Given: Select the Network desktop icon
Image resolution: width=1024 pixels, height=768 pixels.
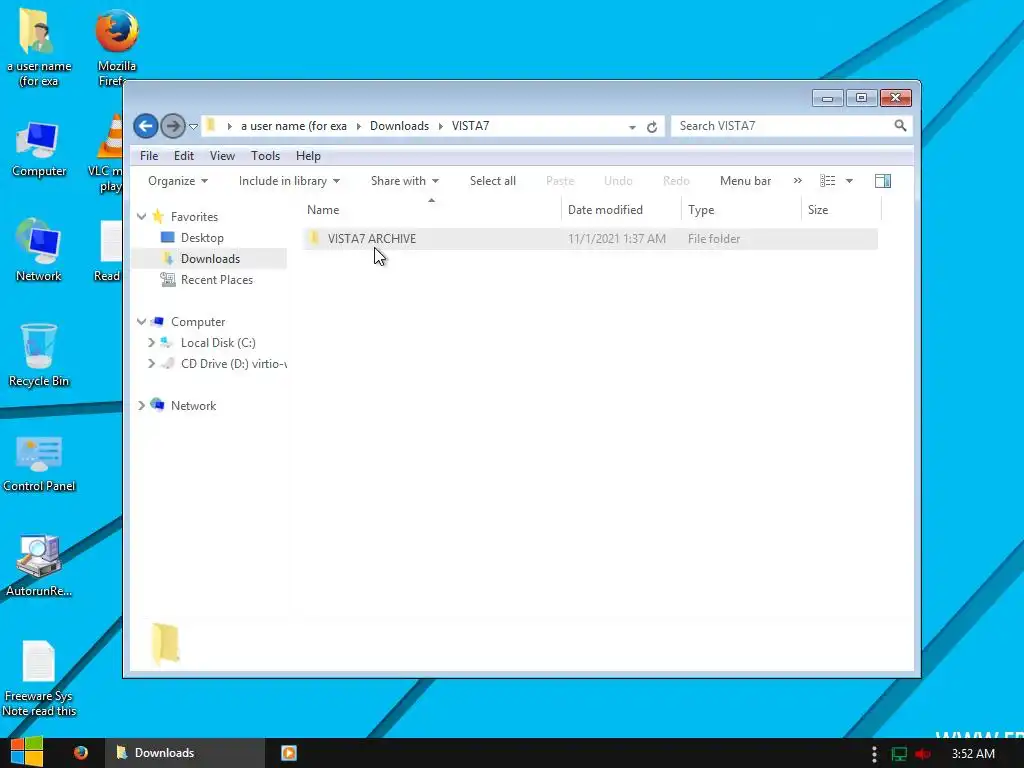Looking at the screenshot, I should coord(39,251).
